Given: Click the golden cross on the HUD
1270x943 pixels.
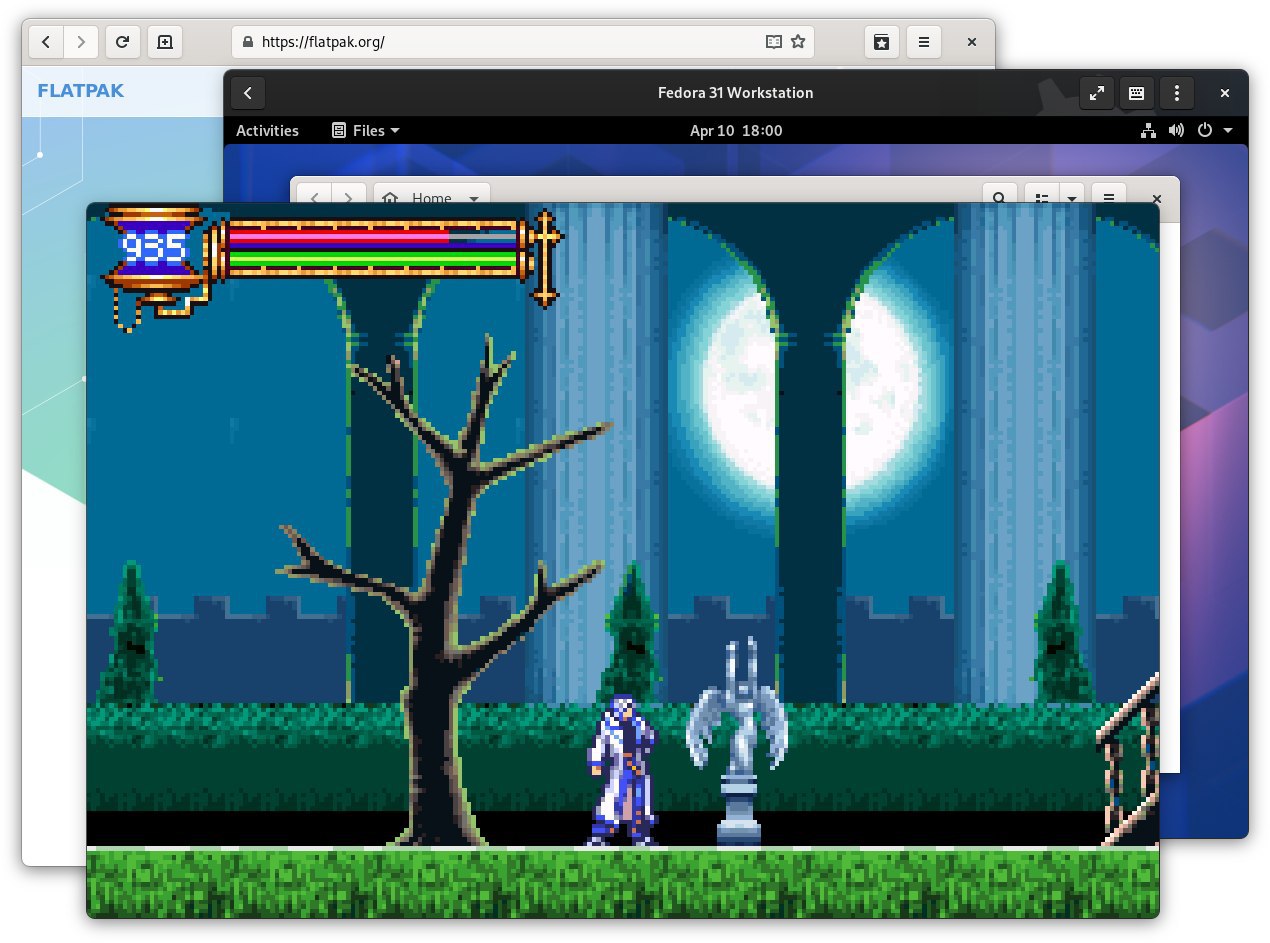Looking at the screenshot, I should tap(545, 257).
